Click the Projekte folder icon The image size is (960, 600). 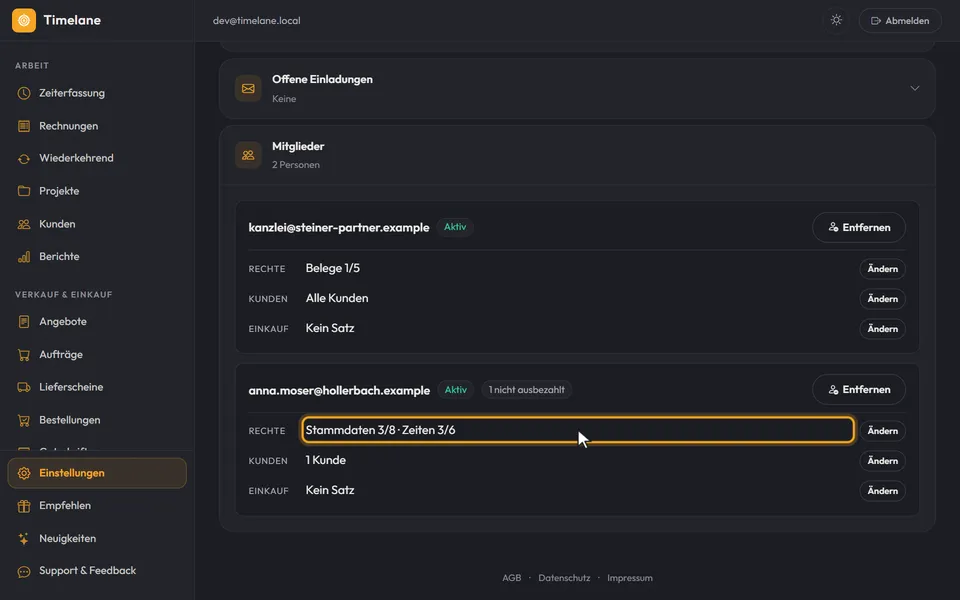click(x=24, y=191)
